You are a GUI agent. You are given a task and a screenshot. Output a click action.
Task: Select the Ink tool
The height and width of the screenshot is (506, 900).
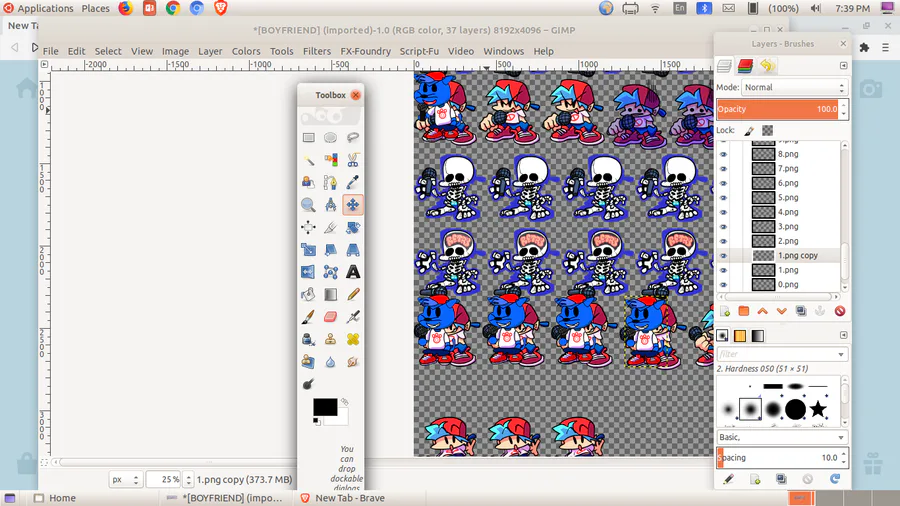[x=308, y=339]
